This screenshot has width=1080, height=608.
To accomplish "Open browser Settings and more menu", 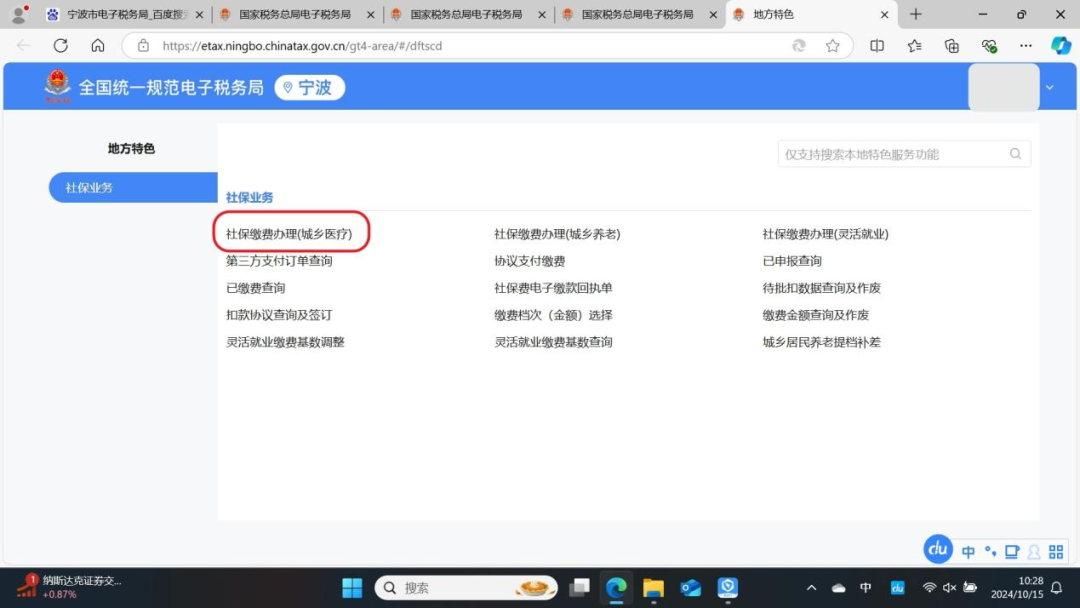I will 1025,46.
